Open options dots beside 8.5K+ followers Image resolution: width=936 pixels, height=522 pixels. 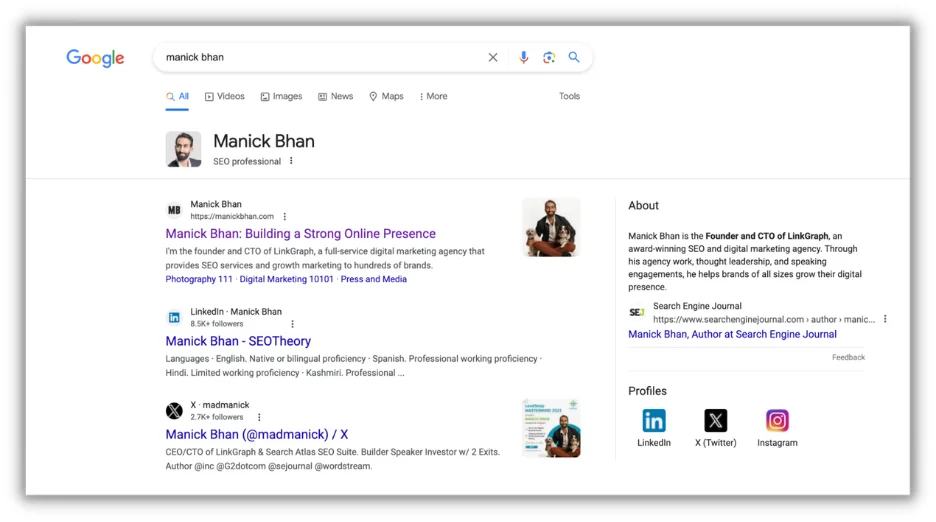[x=292, y=324]
